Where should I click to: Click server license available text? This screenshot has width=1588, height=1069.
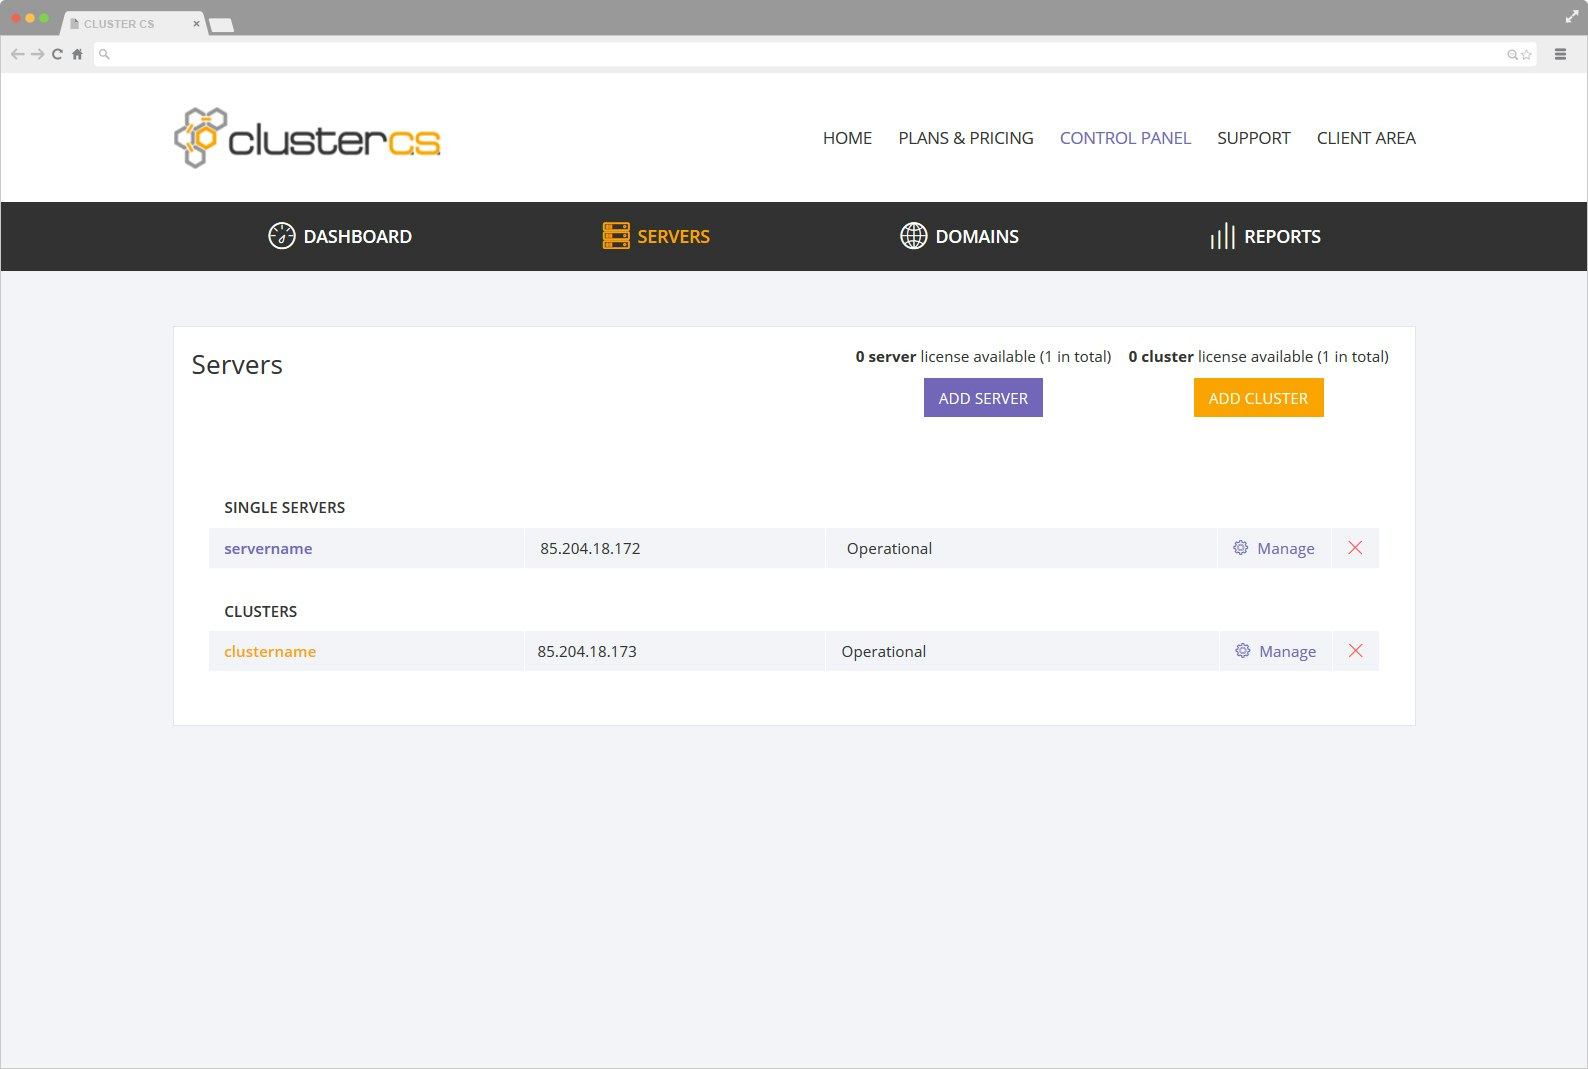(983, 356)
